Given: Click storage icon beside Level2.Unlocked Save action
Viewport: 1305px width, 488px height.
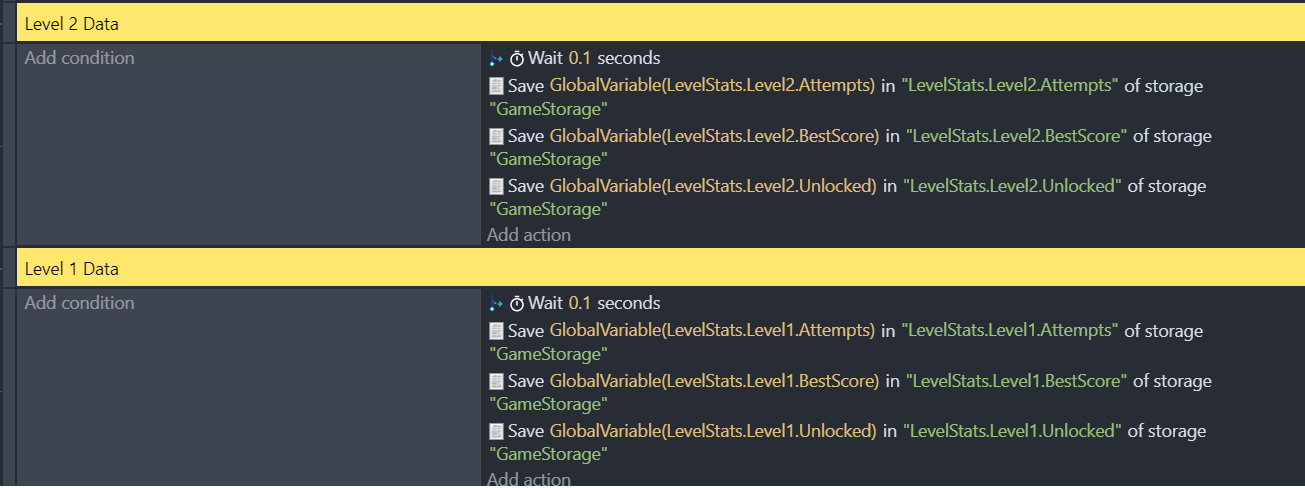Looking at the screenshot, I should point(496,186).
